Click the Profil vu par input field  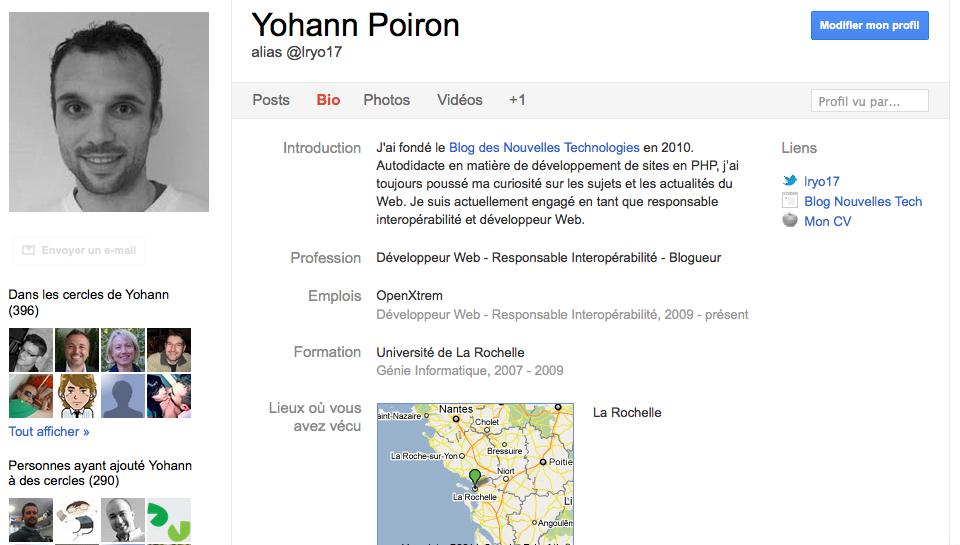[x=869, y=101]
